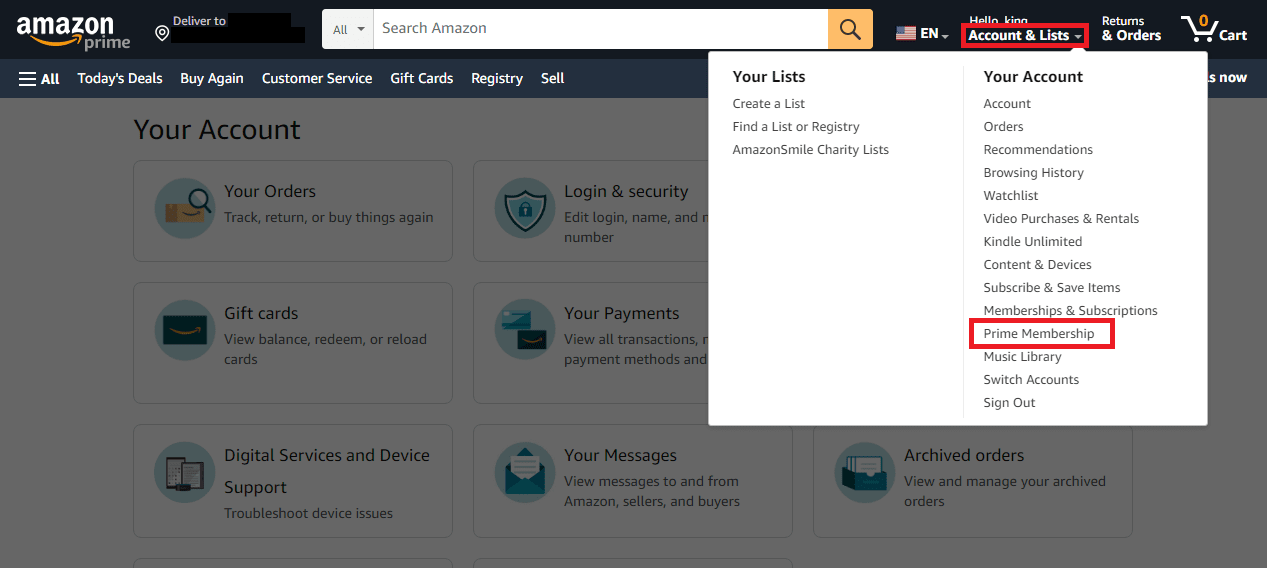1267x568 pixels.
Task: Open Registry in nav bar
Action: click(497, 78)
